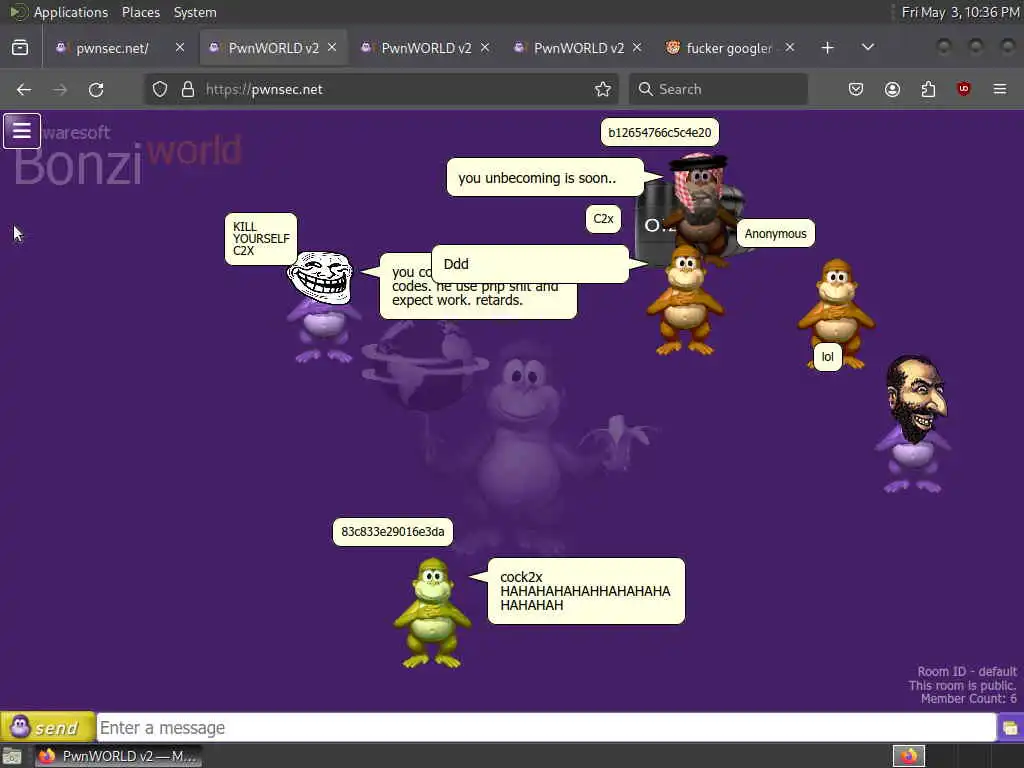The width and height of the screenshot is (1024, 768).
Task: Open the Pocket save icon
Action: [856, 89]
